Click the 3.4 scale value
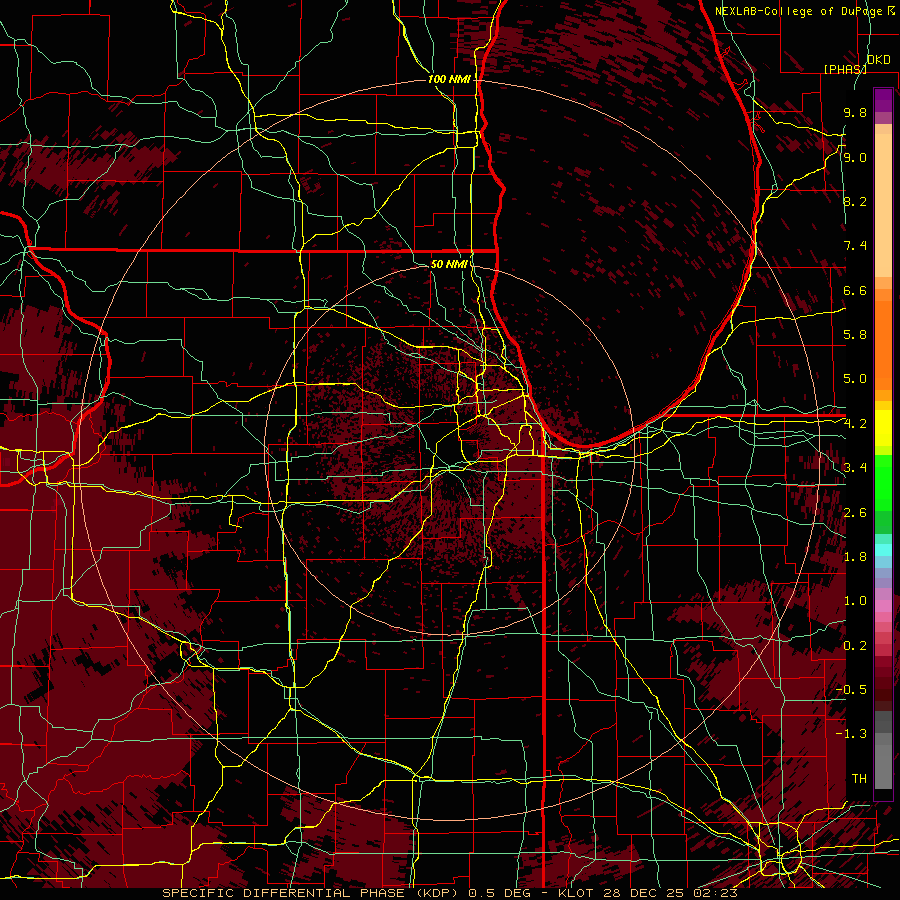Screen dimensions: 900x900 pos(855,468)
